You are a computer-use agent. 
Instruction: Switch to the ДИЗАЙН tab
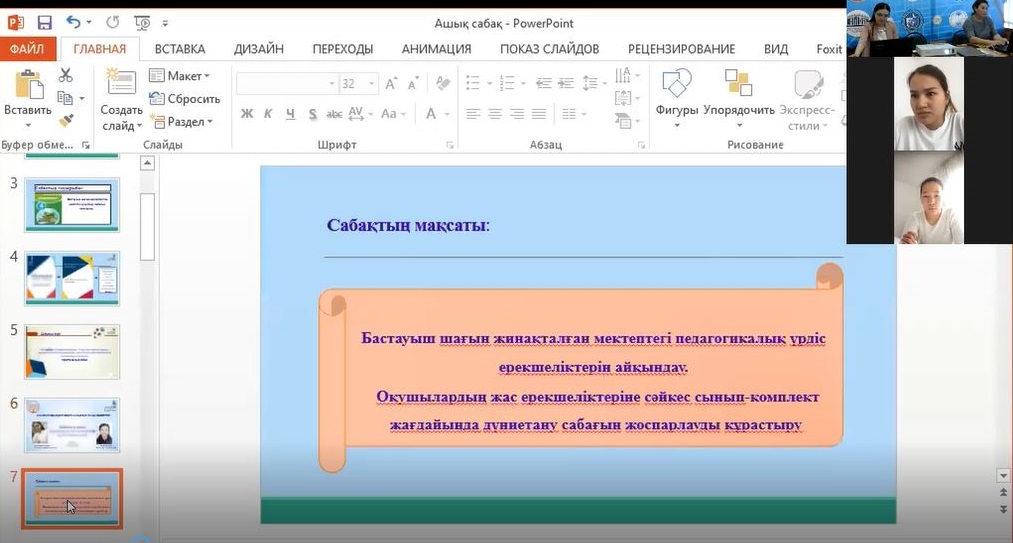(x=258, y=49)
